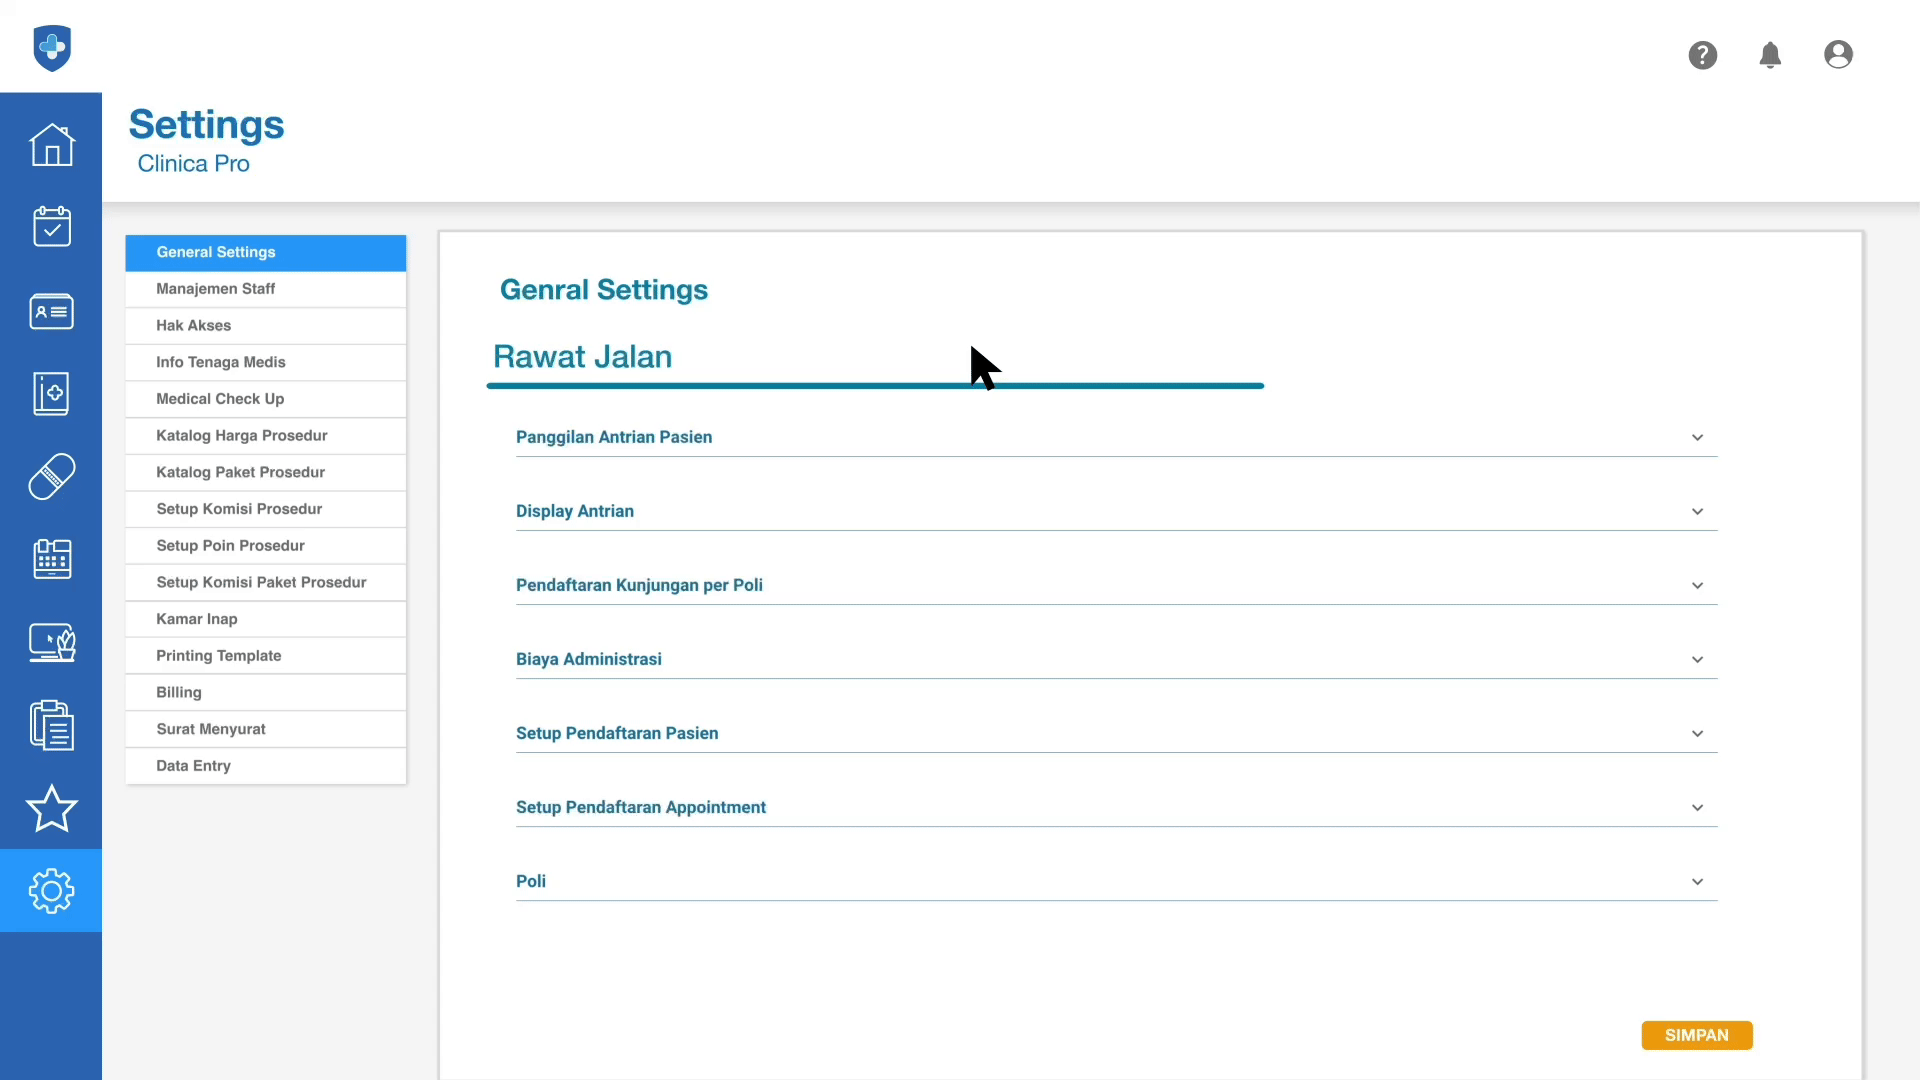Click the Rawat Jalan tab heading

tap(582, 357)
